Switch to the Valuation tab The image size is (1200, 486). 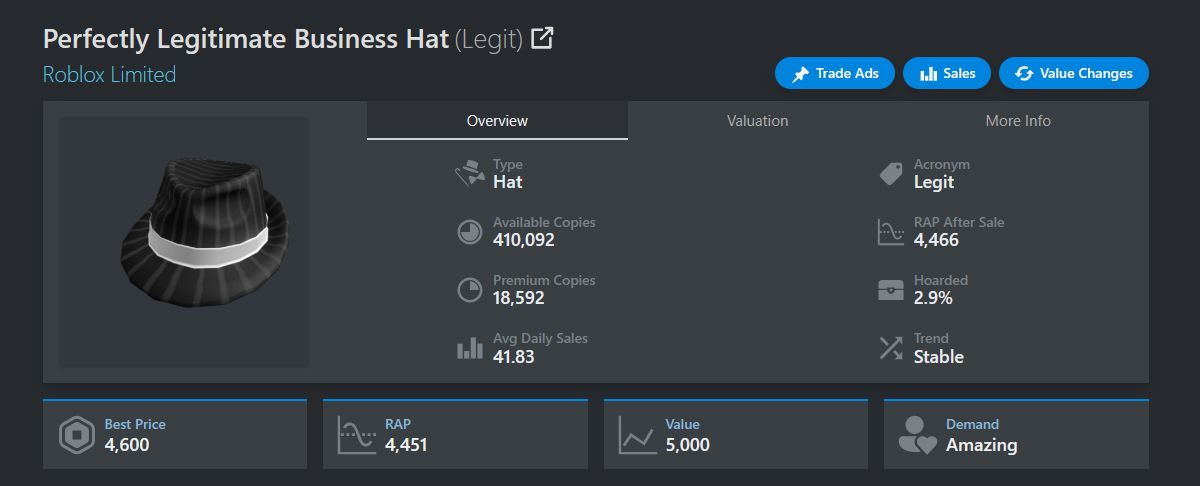tap(758, 120)
